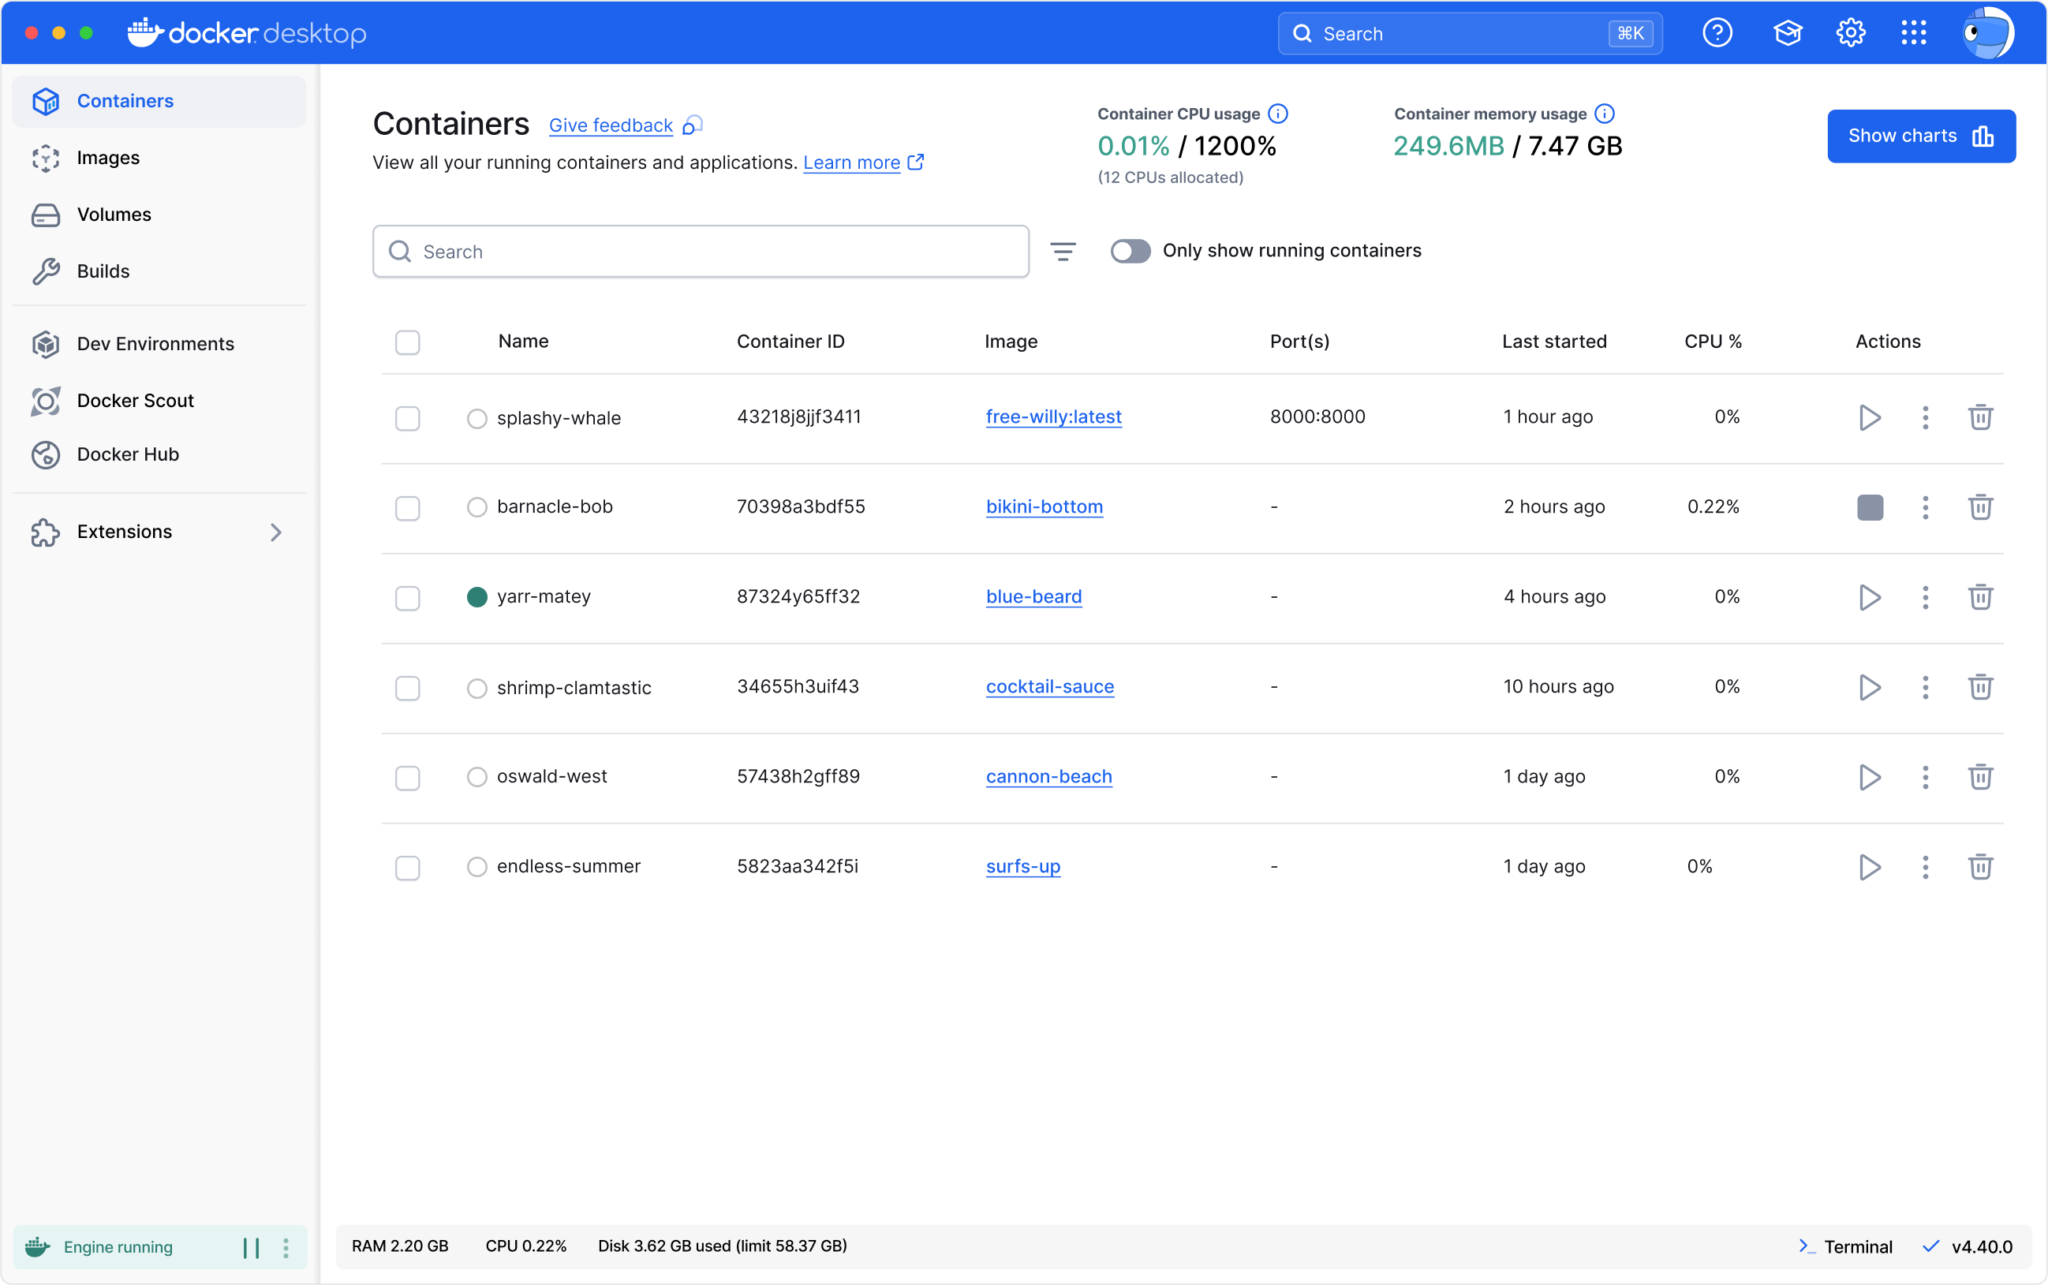Stop the running barnacle-bob container
2048x1285 pixels.
tap(1869, 507)
